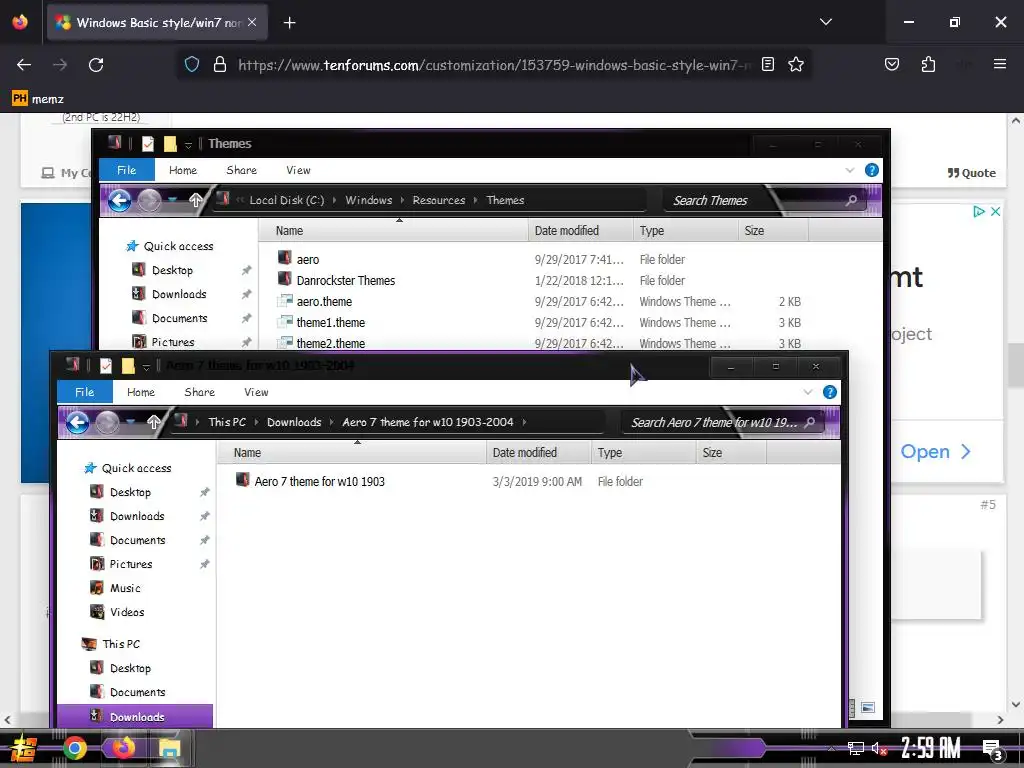
Task: Select highlighted Downloads under This PC
Action: 135,716
